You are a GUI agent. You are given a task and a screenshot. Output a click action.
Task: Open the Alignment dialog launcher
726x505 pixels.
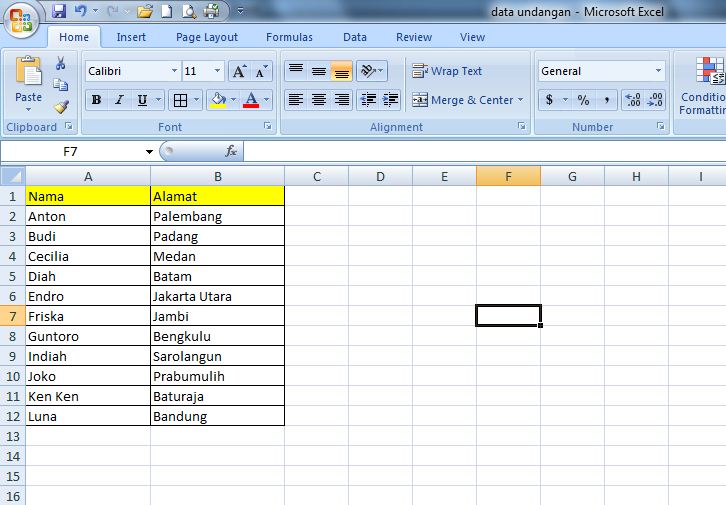(522, 126)
